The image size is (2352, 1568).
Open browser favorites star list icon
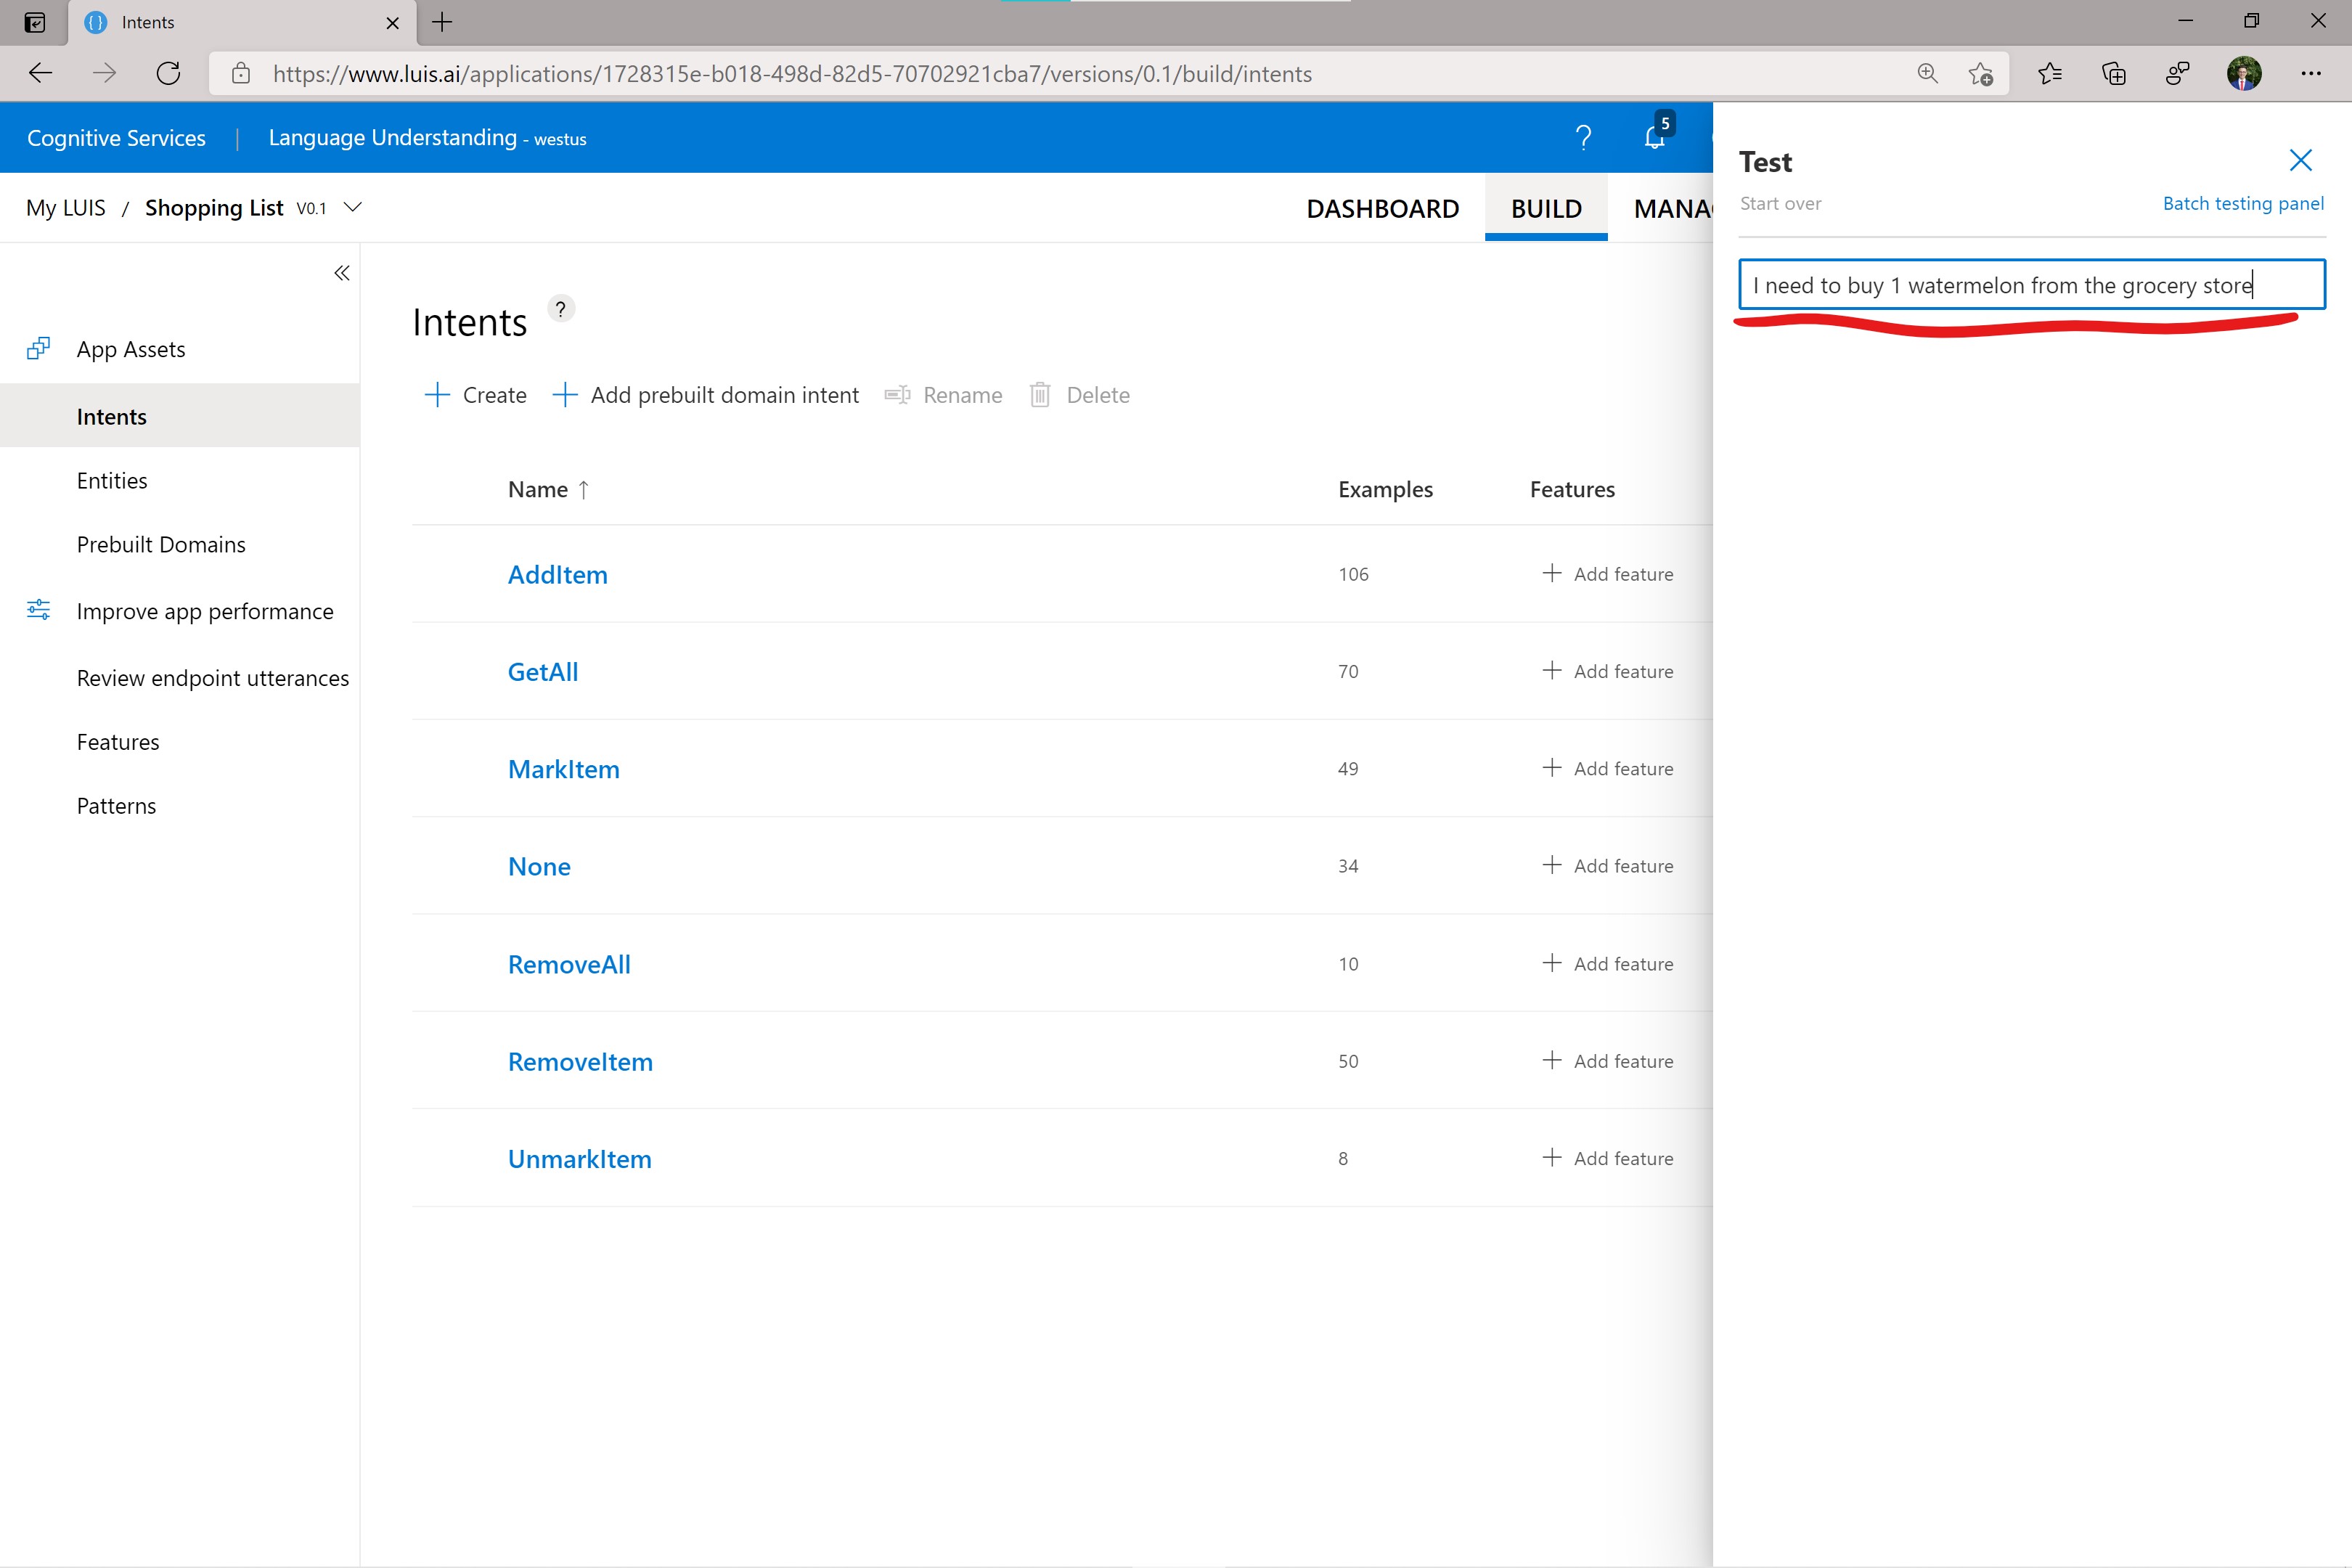point(2049,74)
